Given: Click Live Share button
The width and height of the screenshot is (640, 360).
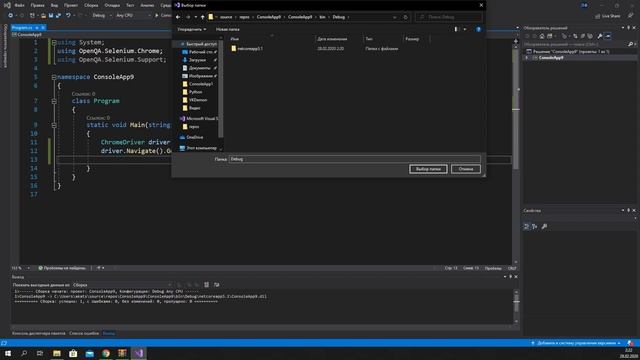Looking at the screenshot, I should tap(608, 16).
